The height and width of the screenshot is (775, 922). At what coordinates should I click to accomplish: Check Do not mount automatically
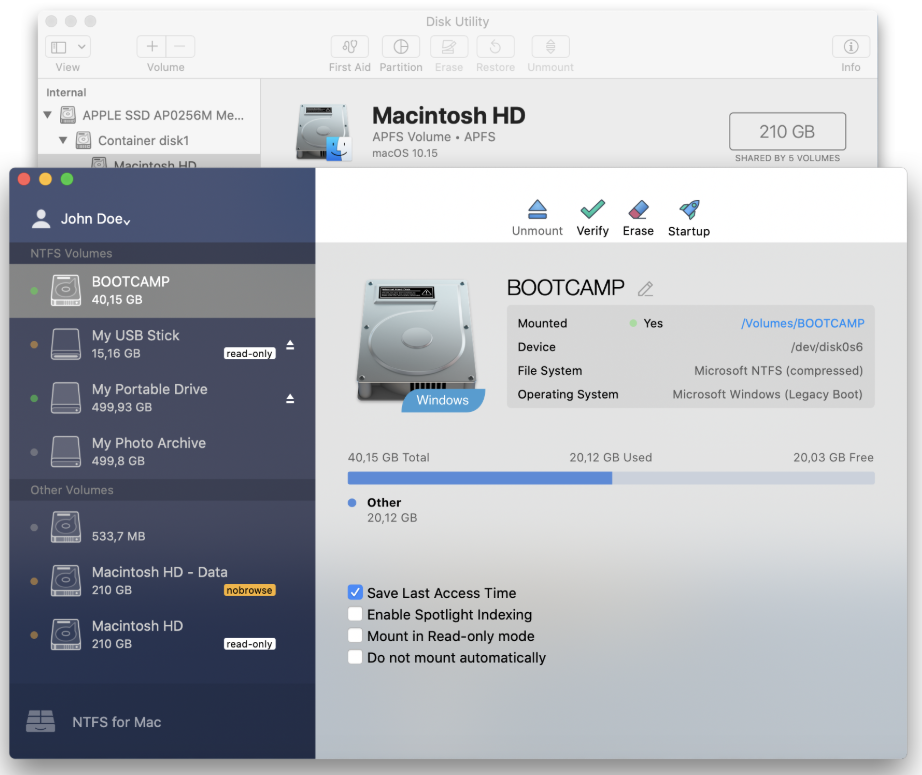[x=355, y=657]
